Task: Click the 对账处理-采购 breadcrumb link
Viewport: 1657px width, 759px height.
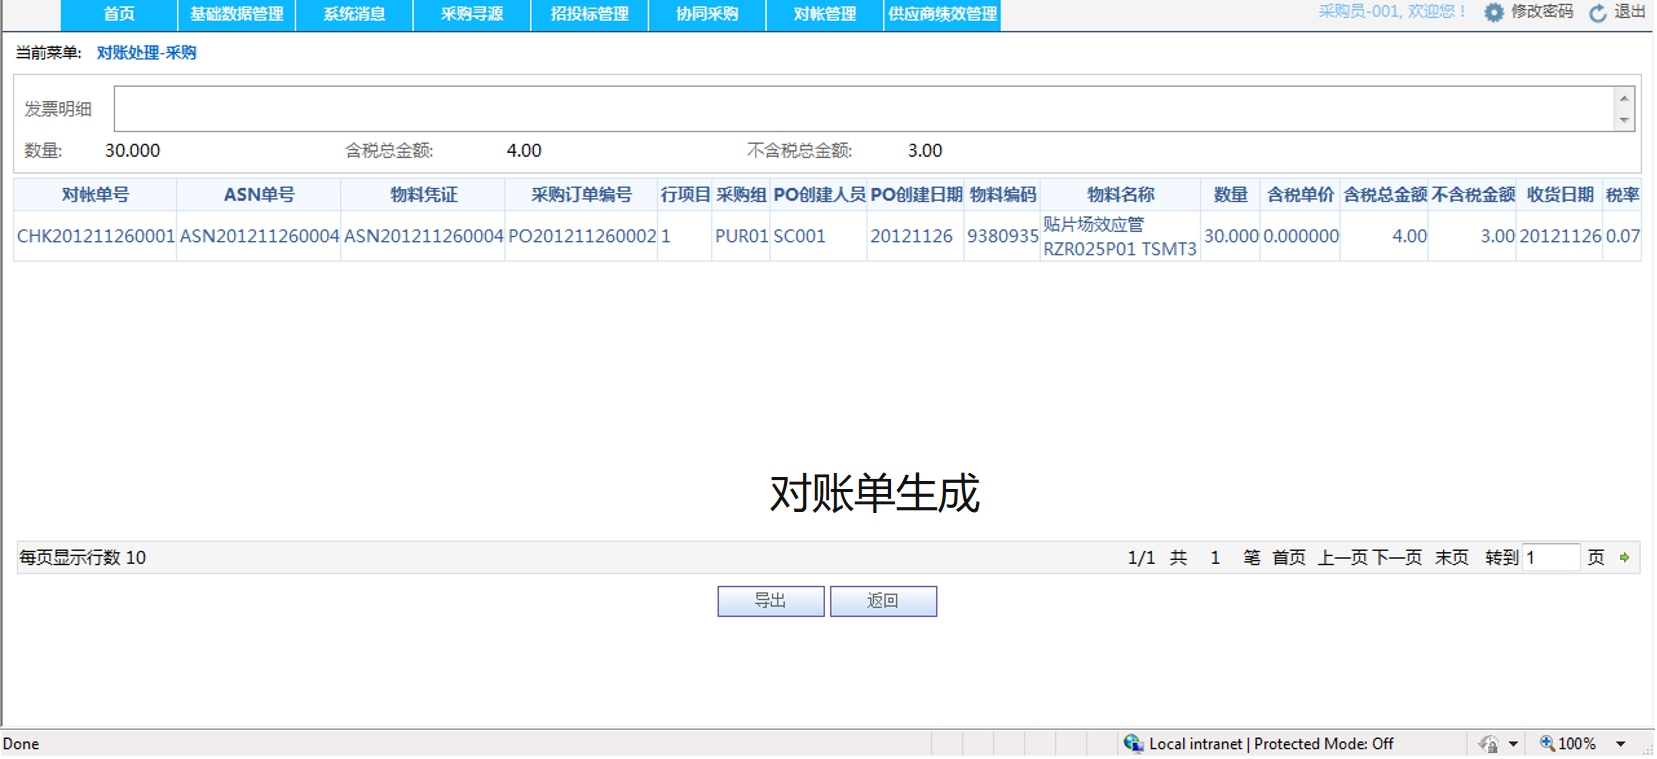Action: (146, 53)
